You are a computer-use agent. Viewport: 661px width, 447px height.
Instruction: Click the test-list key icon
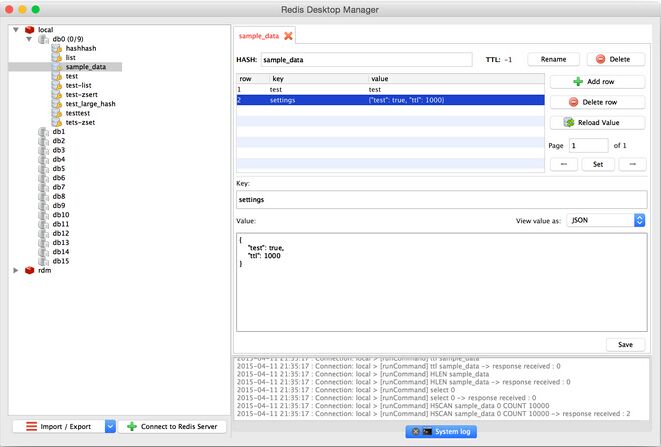[56, 86]
